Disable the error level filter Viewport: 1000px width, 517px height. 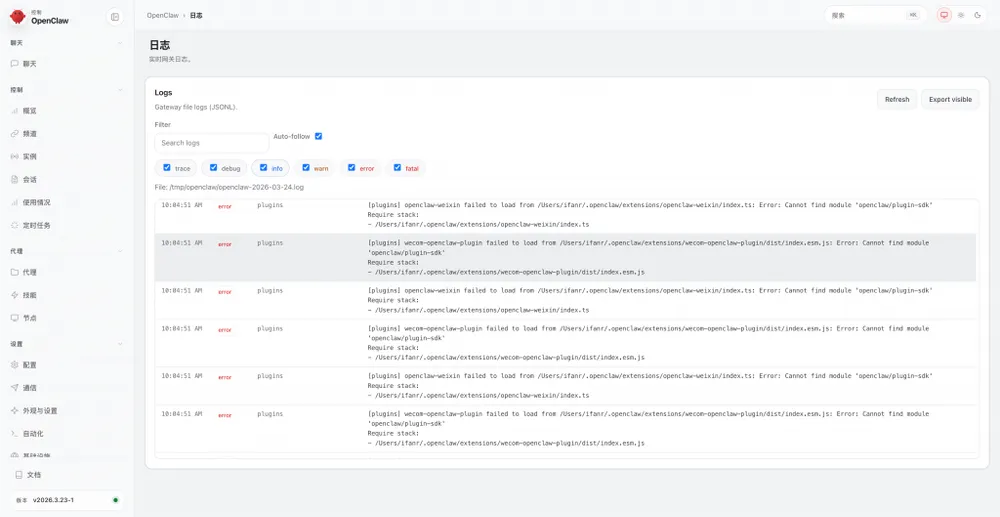pyautogui.click(x=351, y=168)
